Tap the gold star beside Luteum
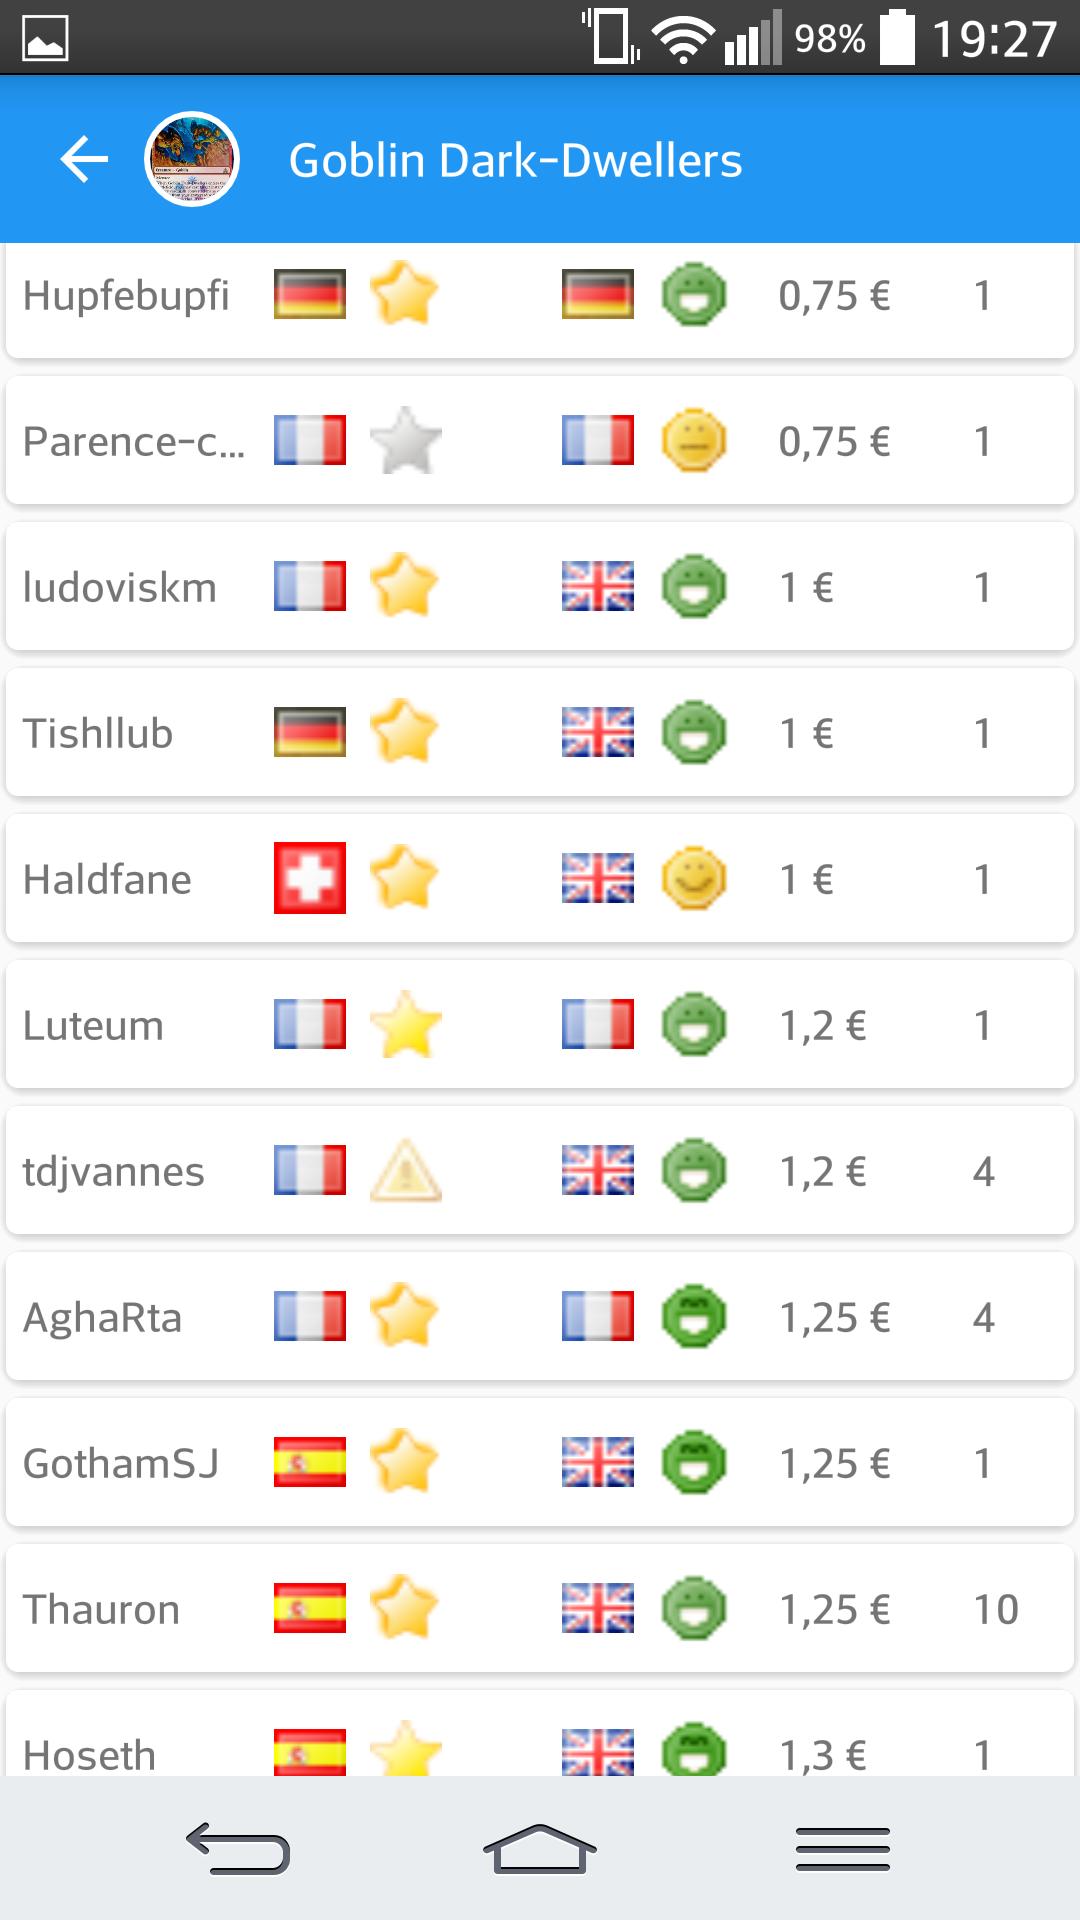The height and width of the screenshot is (1920, 1080). click(x=405, y=1025)
